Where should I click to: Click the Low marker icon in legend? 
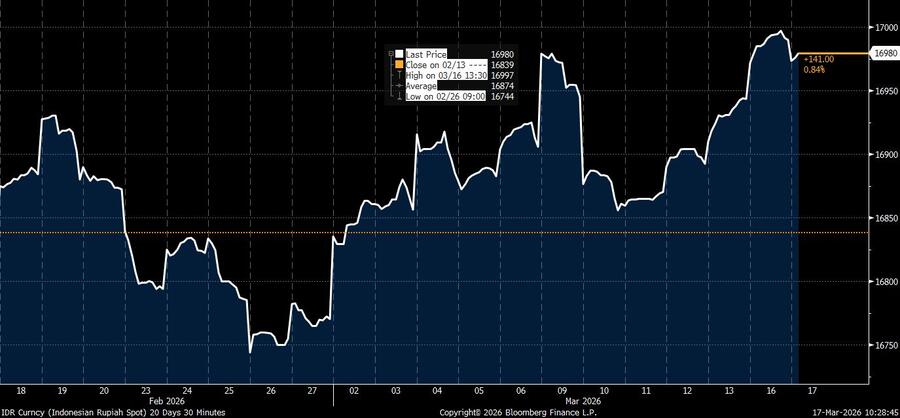pos(398,97)
